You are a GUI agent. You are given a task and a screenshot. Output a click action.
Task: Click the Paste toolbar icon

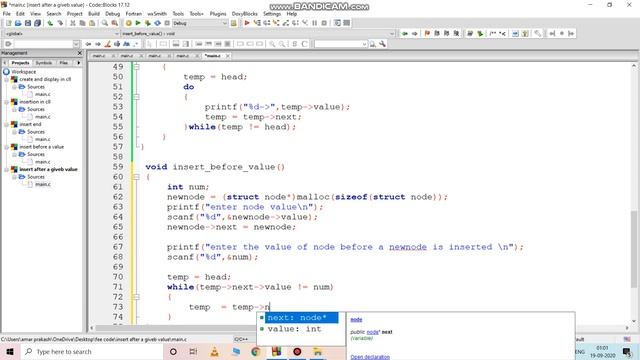(x=92, y=23)
